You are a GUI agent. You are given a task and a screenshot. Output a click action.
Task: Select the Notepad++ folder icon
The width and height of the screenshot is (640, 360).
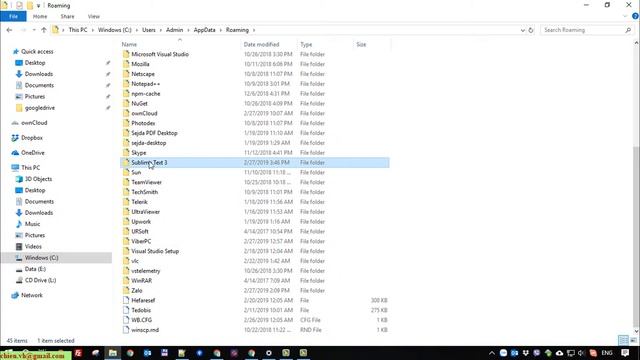pos(126,83)
